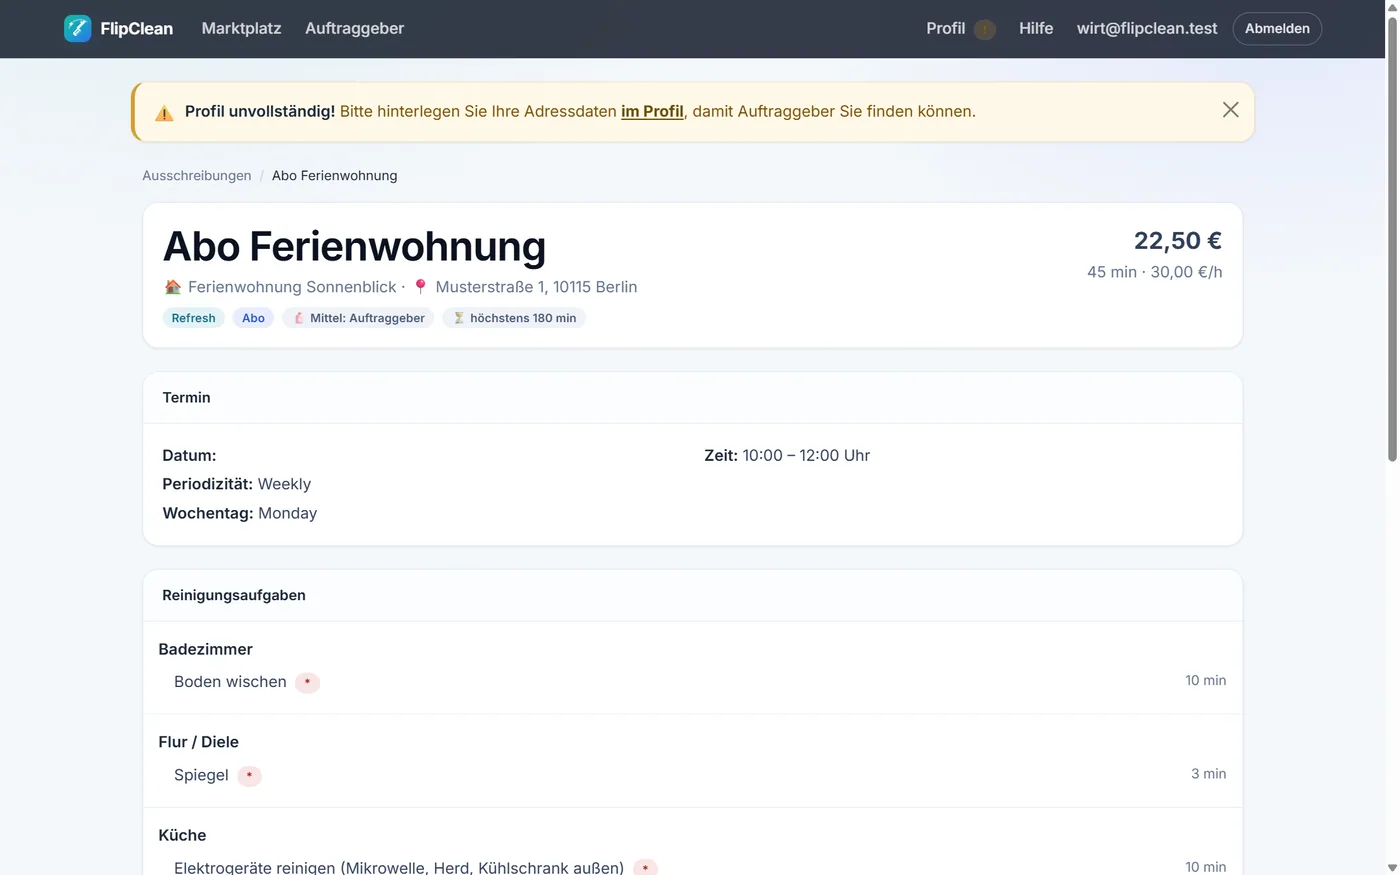Click the Flur / Diele group heading

pyautogui.click(x=198, y=742)
